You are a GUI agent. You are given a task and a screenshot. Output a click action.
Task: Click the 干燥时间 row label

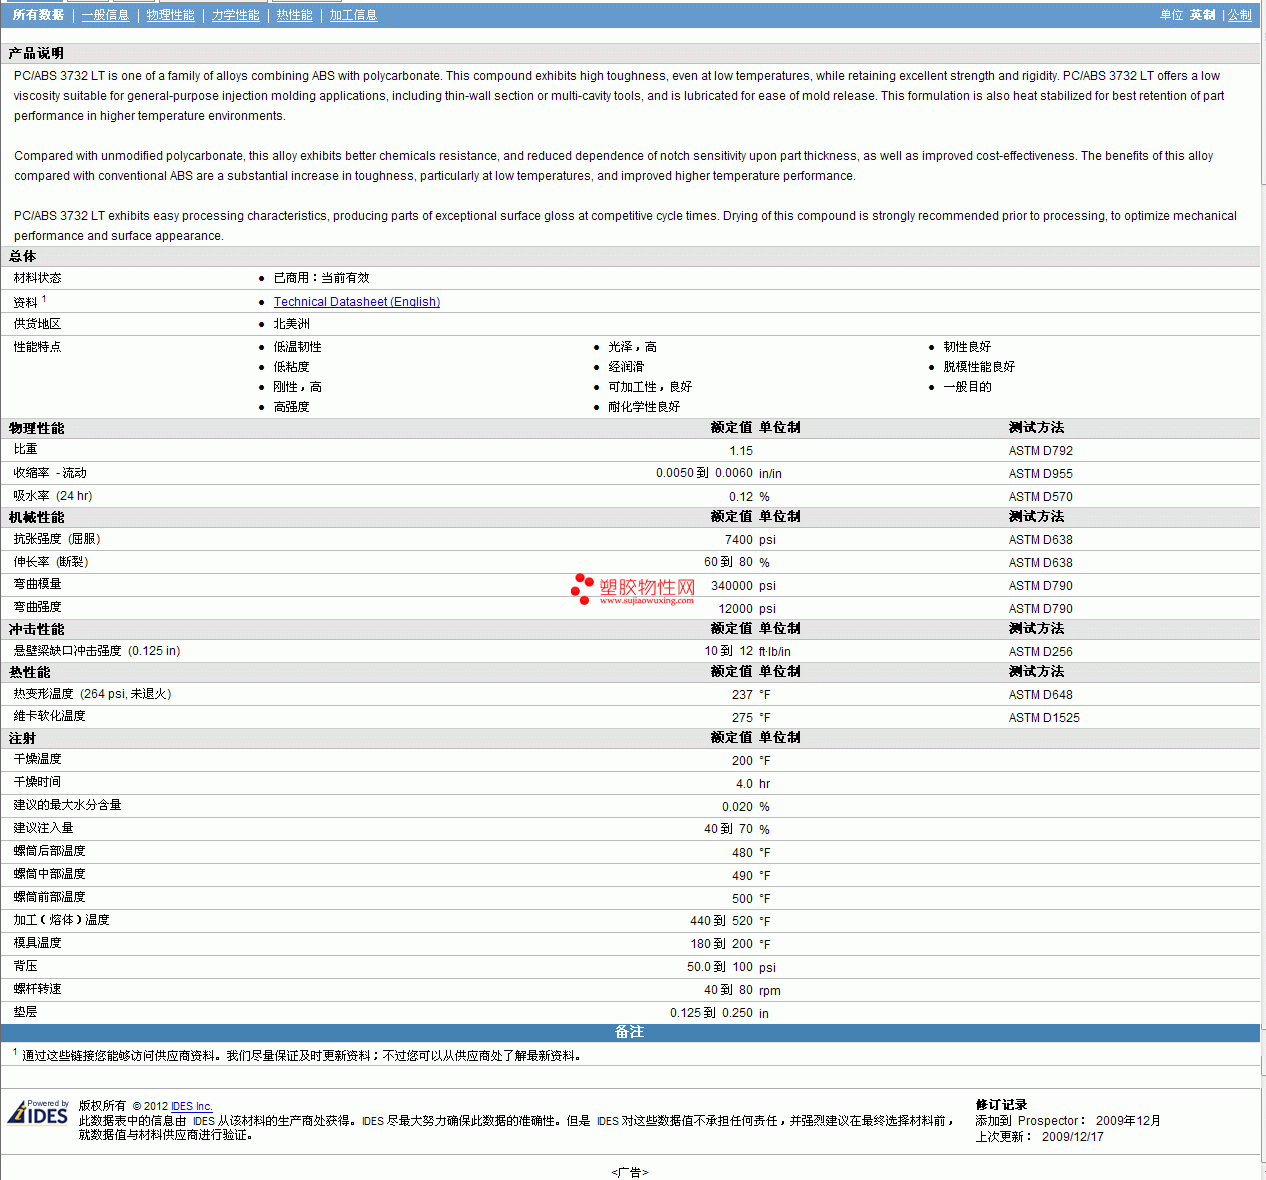(38, 782)
